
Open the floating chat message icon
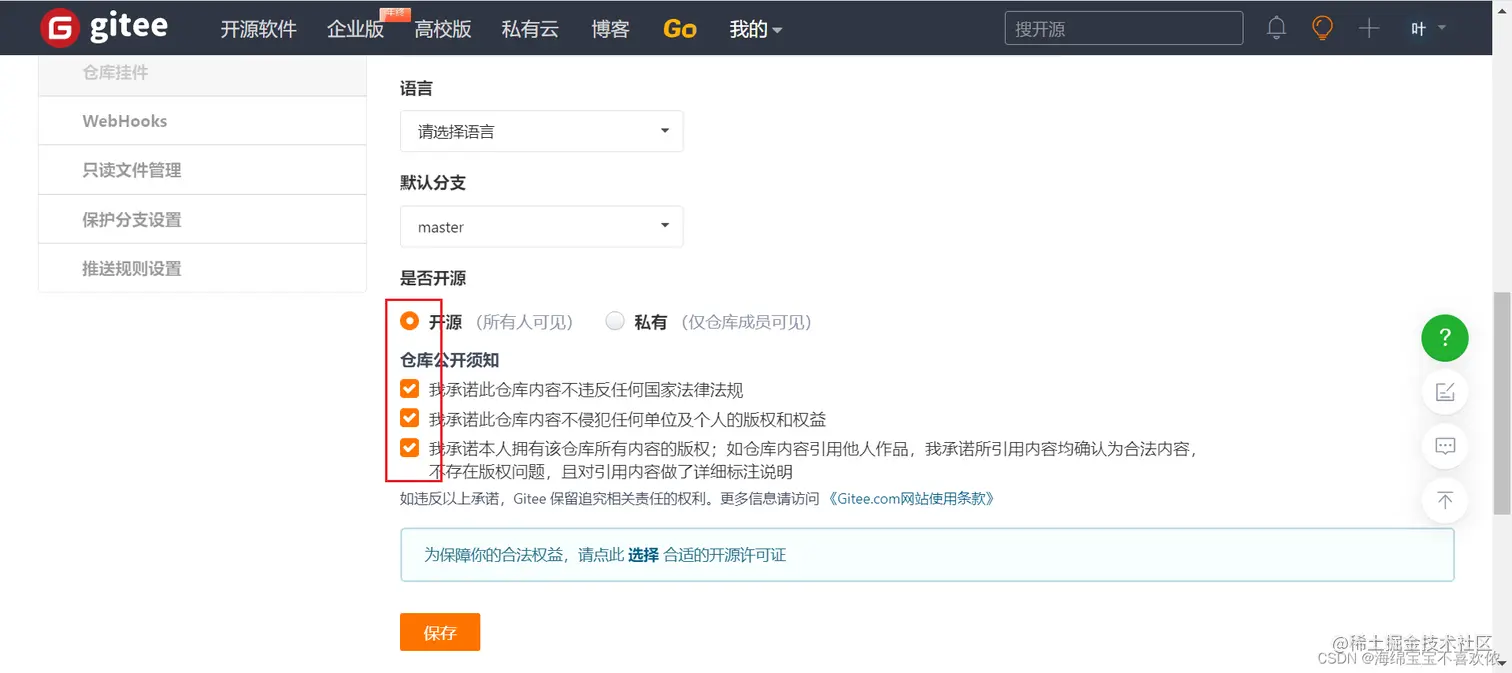[x=1445, y=446]
